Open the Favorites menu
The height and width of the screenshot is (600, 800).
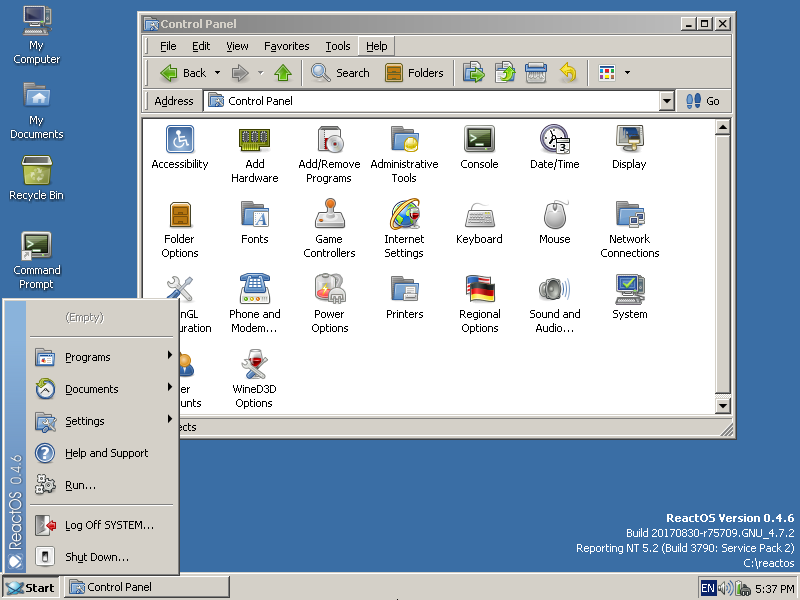[287, 46]
